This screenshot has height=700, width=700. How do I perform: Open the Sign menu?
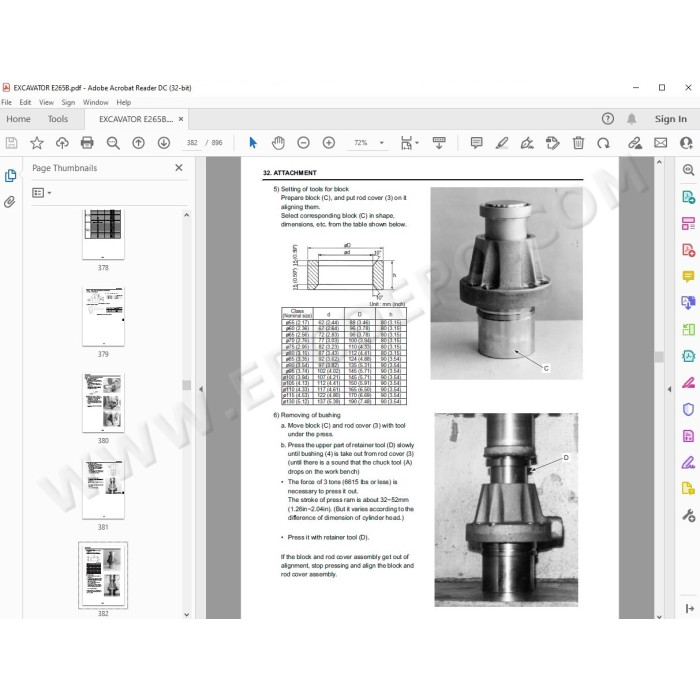[68, 102]
